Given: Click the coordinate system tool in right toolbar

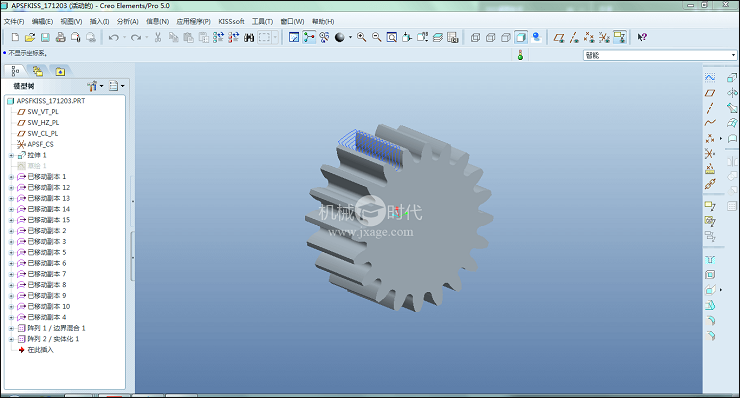Looking at the screenshot, I should 710,153.
